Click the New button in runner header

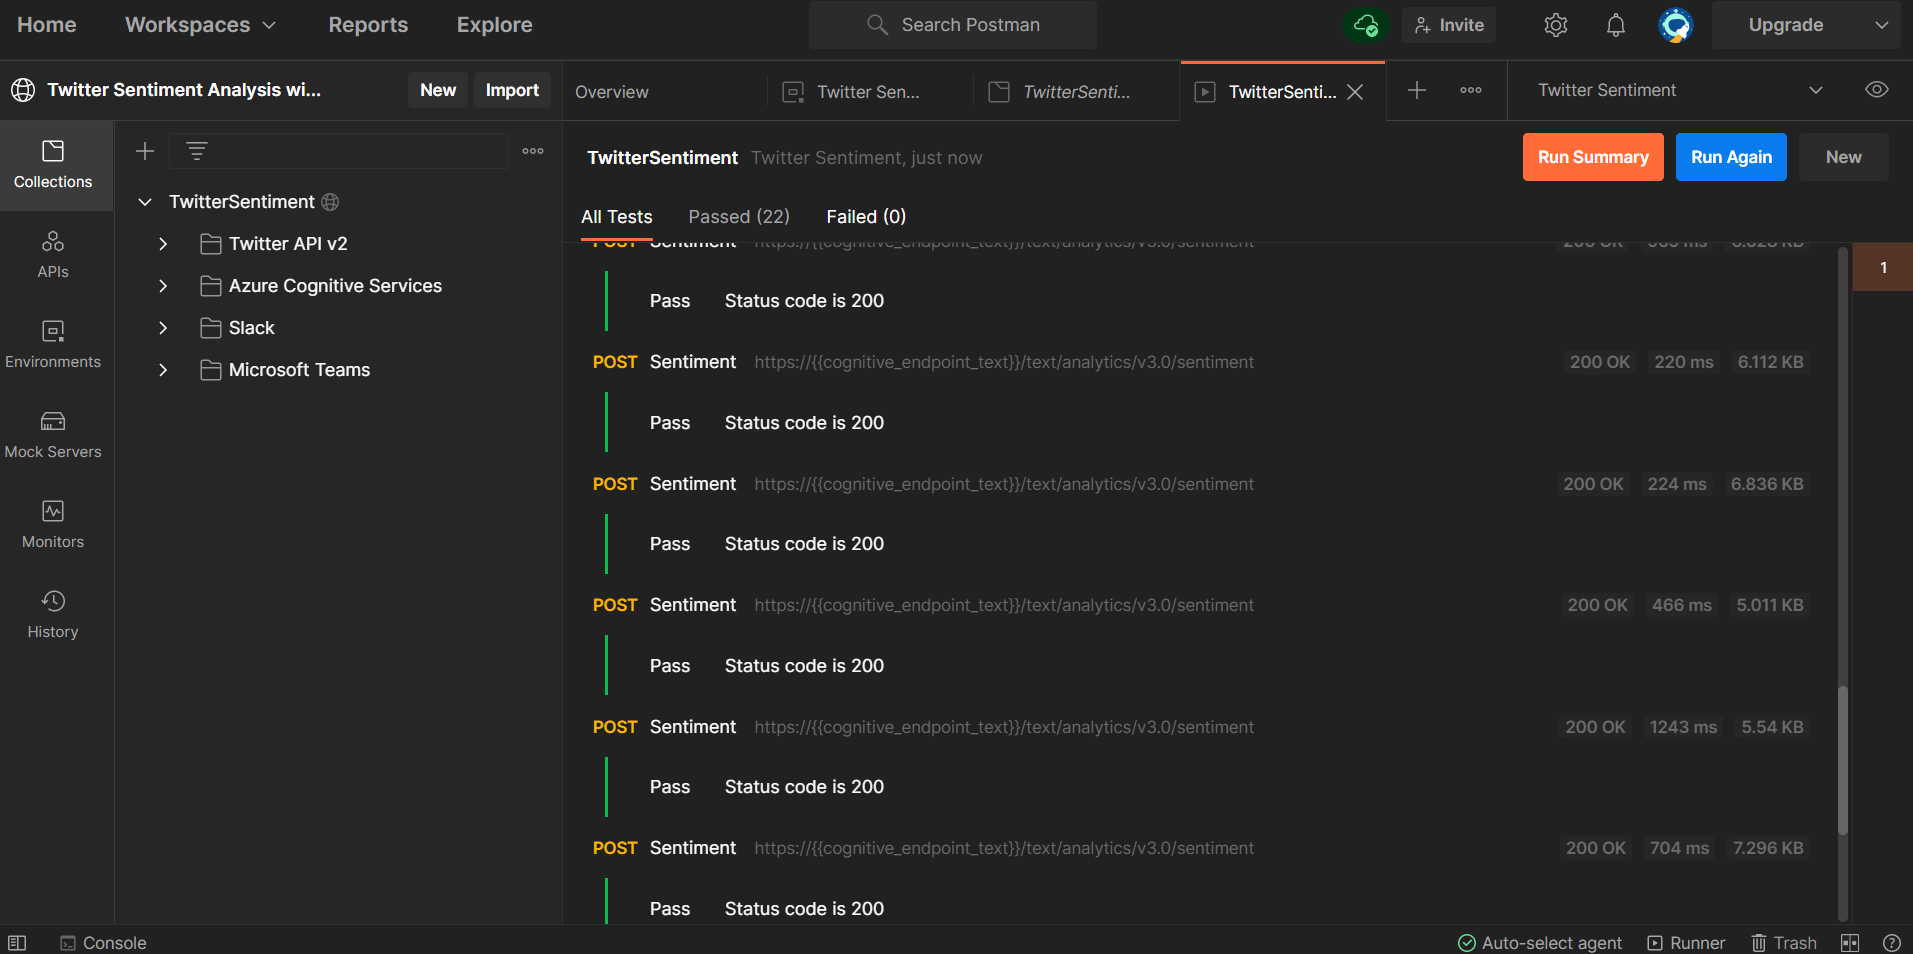pyautogui.click(x=1843, y=157)
